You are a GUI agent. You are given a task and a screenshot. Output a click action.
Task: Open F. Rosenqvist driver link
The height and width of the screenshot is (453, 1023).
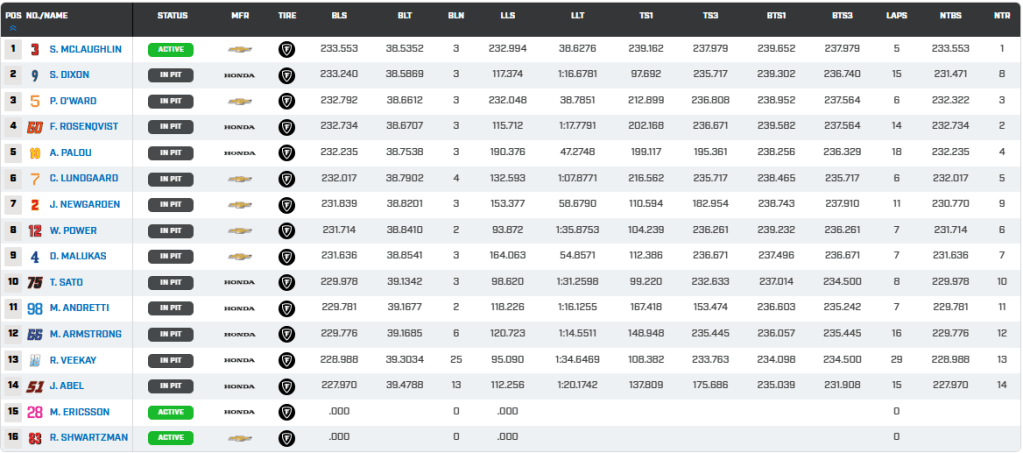coord(84,127)
